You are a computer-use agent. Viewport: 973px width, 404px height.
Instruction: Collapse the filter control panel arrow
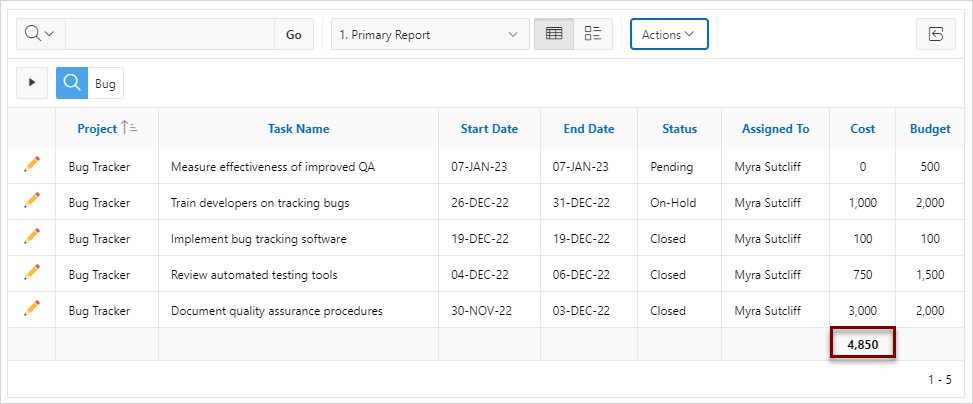click(32, 83)
